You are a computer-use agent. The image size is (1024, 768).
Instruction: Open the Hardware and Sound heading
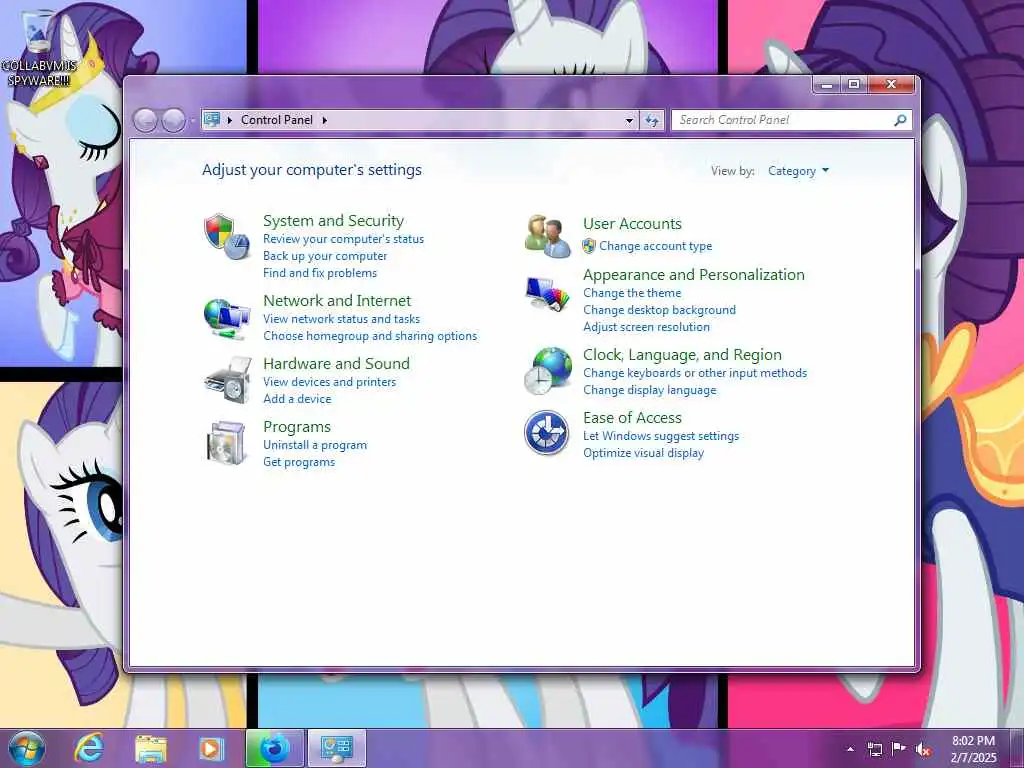pos(336,363)
